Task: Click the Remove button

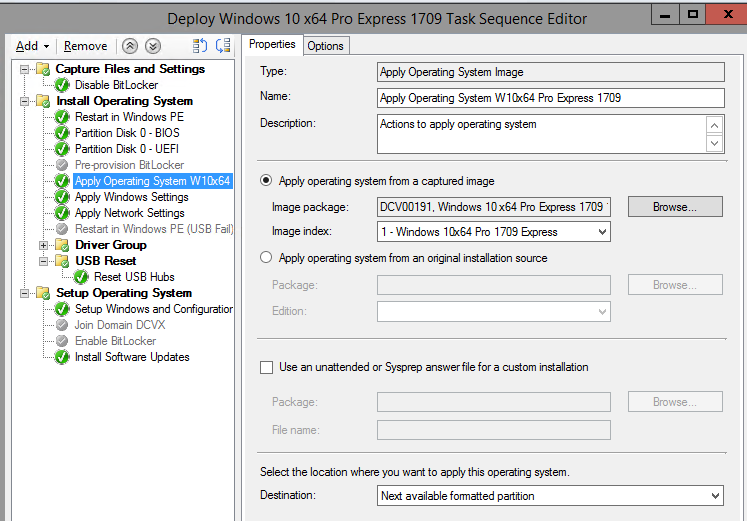Action: click(85, 46)
